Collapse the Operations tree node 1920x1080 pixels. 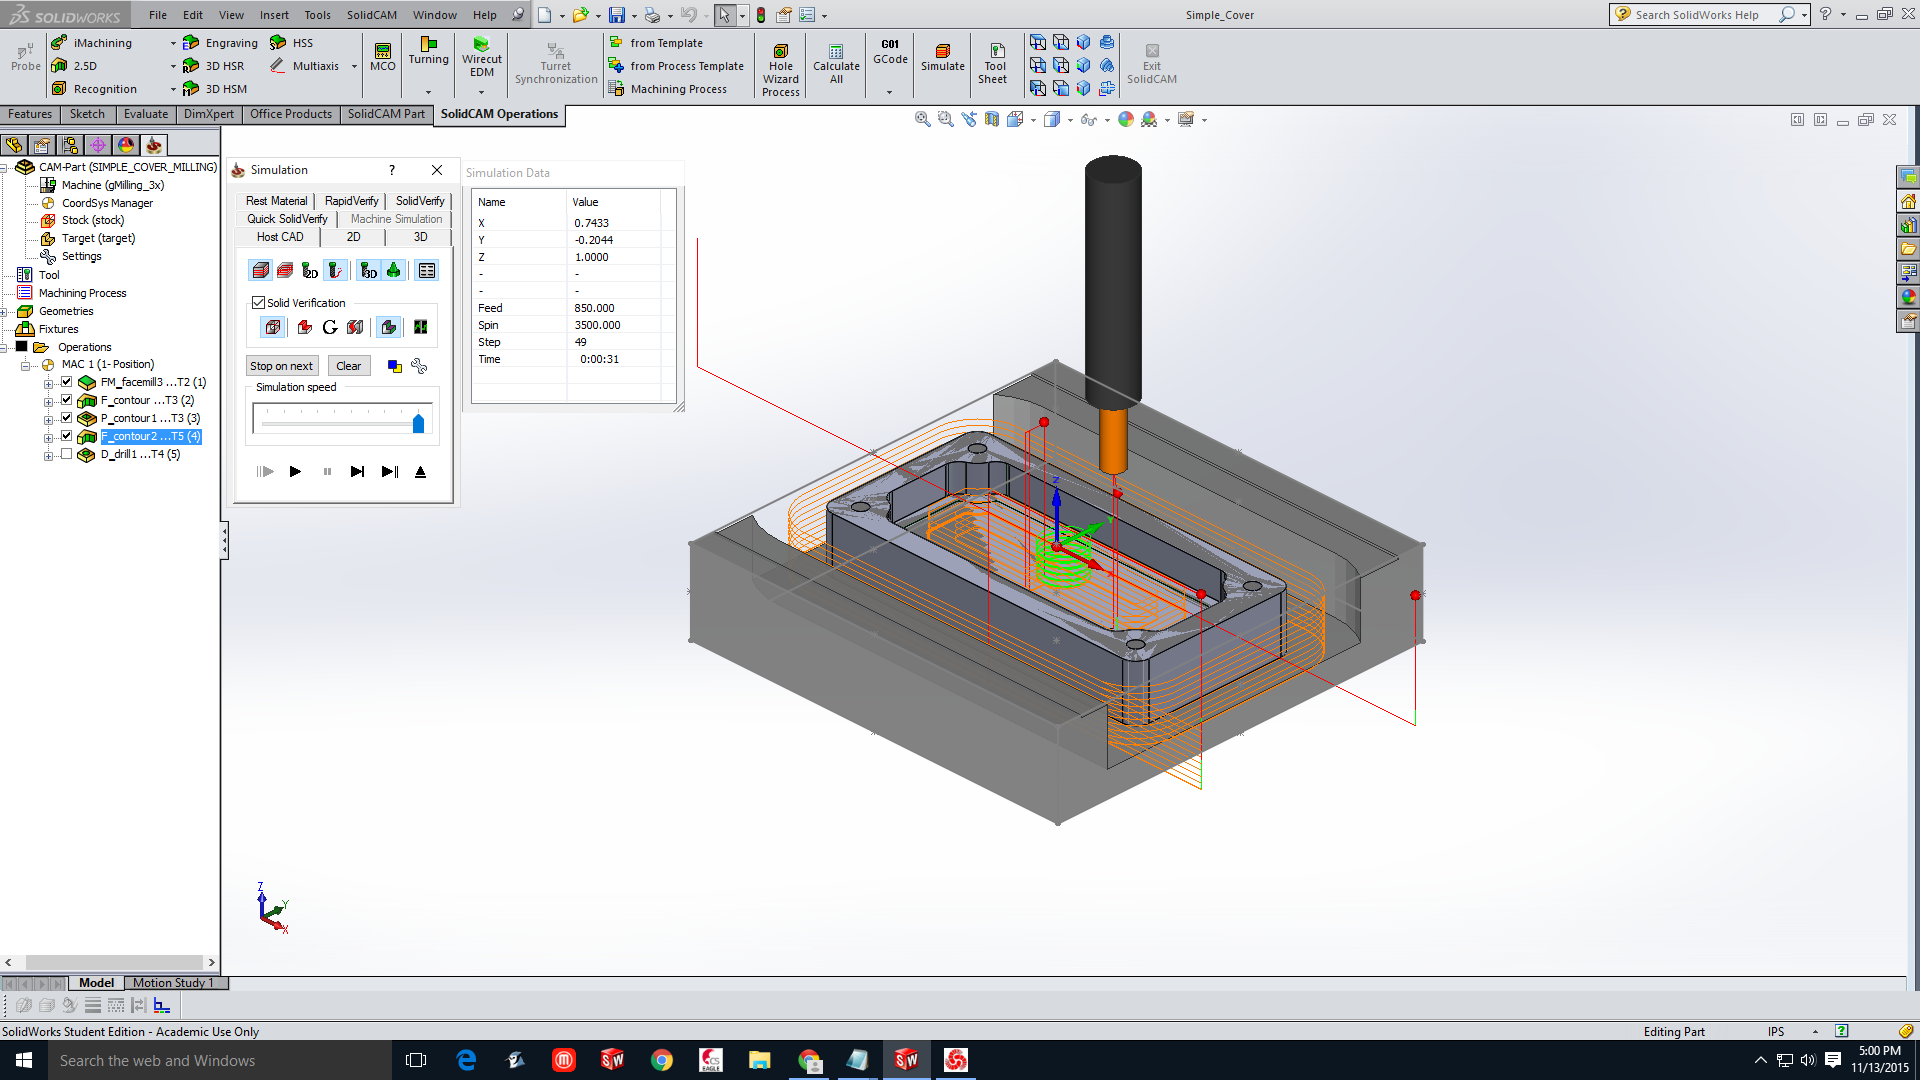tap(4, 348)
